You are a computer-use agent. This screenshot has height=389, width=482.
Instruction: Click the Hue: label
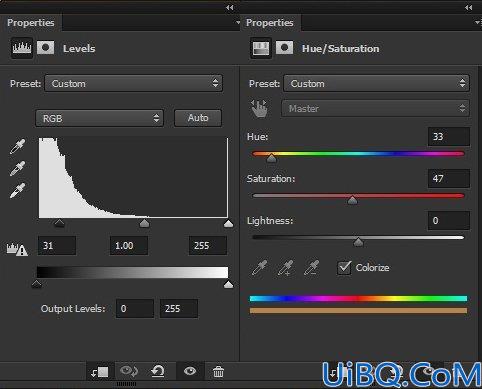[257, 137]
